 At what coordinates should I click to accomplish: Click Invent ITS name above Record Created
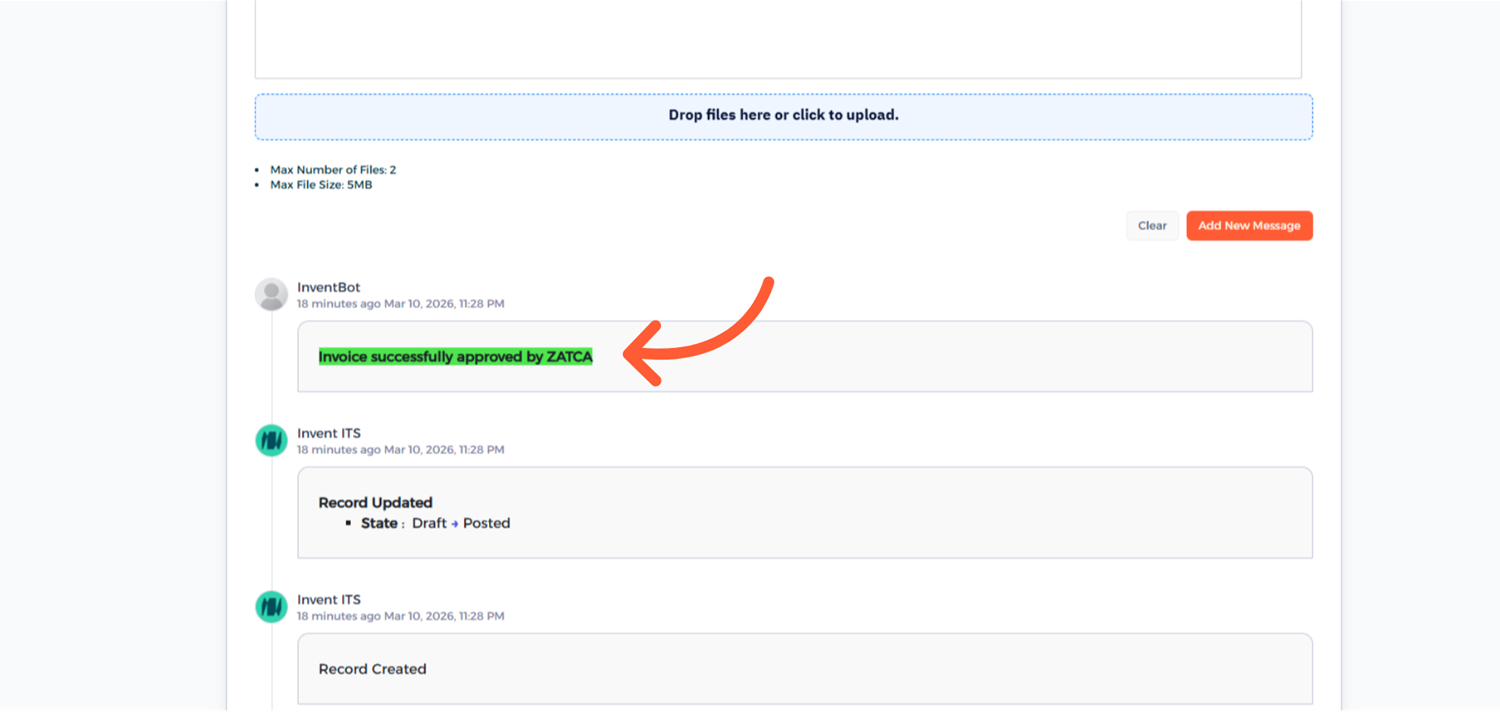point(328,599)
